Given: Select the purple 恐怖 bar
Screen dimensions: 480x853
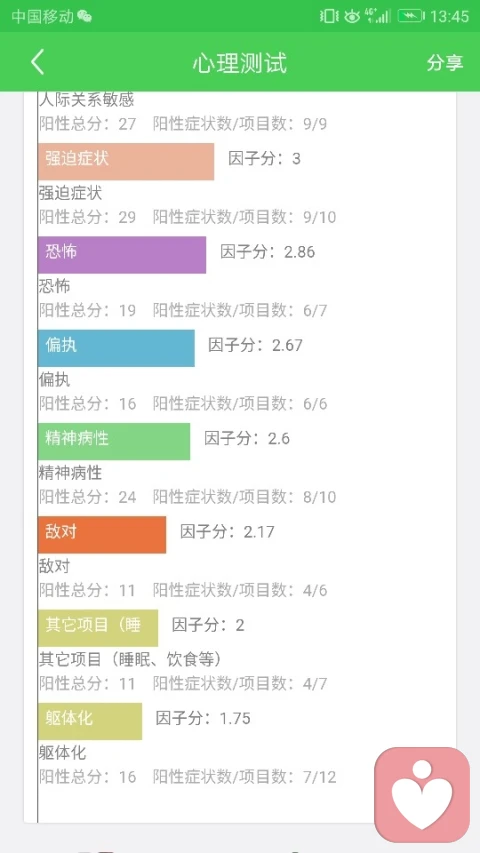Looking at the screenshot, I should coord(122,255).
